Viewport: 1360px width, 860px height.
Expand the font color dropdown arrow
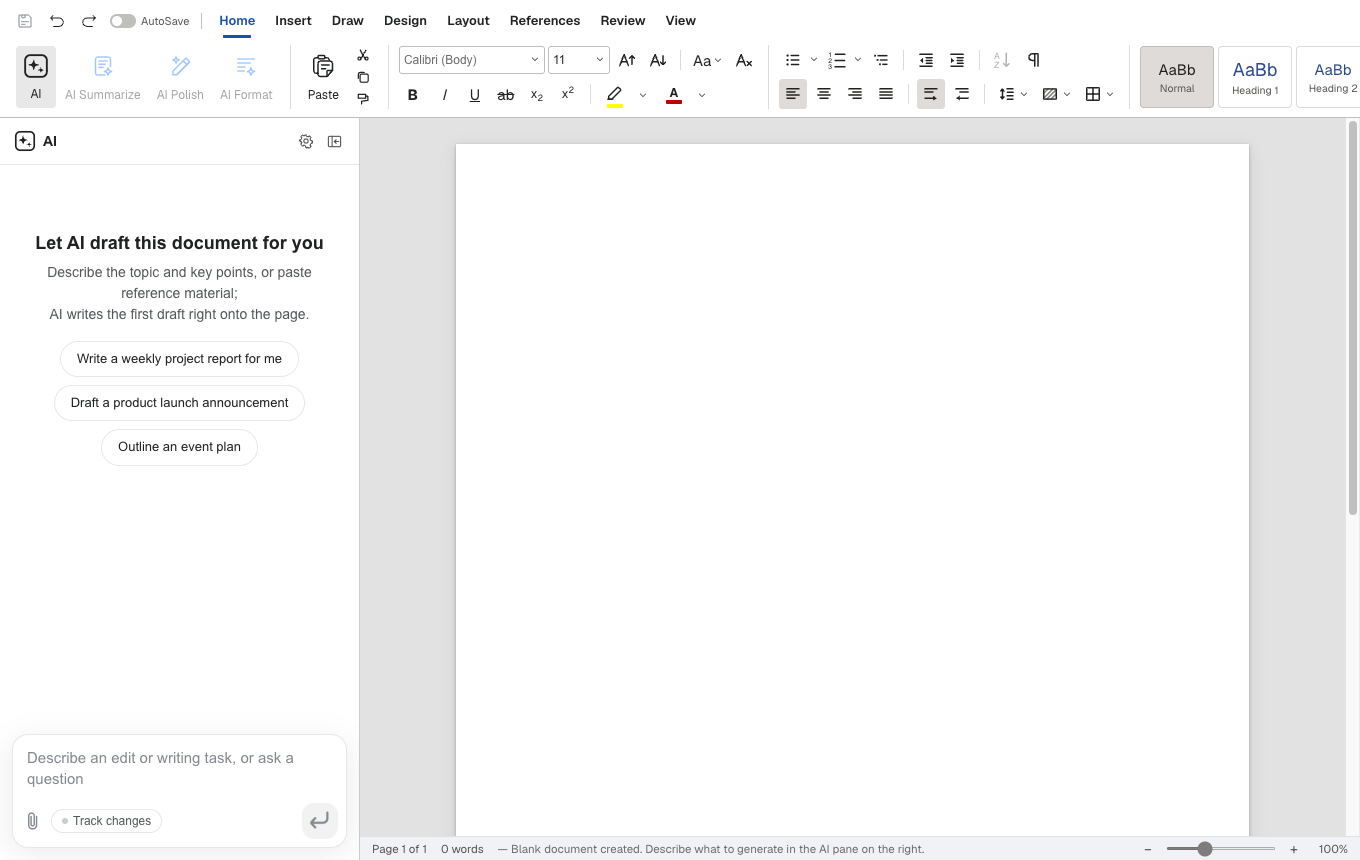(702, 95)
